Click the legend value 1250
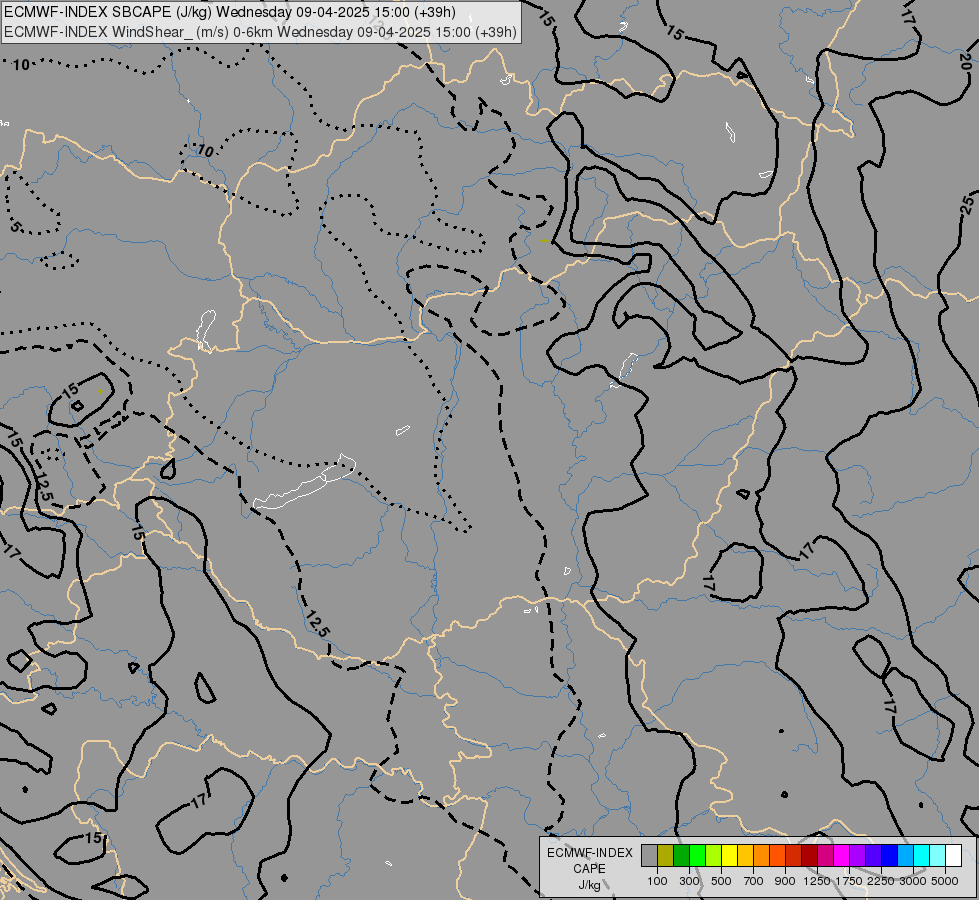The image size is (979, 900). tap(817, 881)
